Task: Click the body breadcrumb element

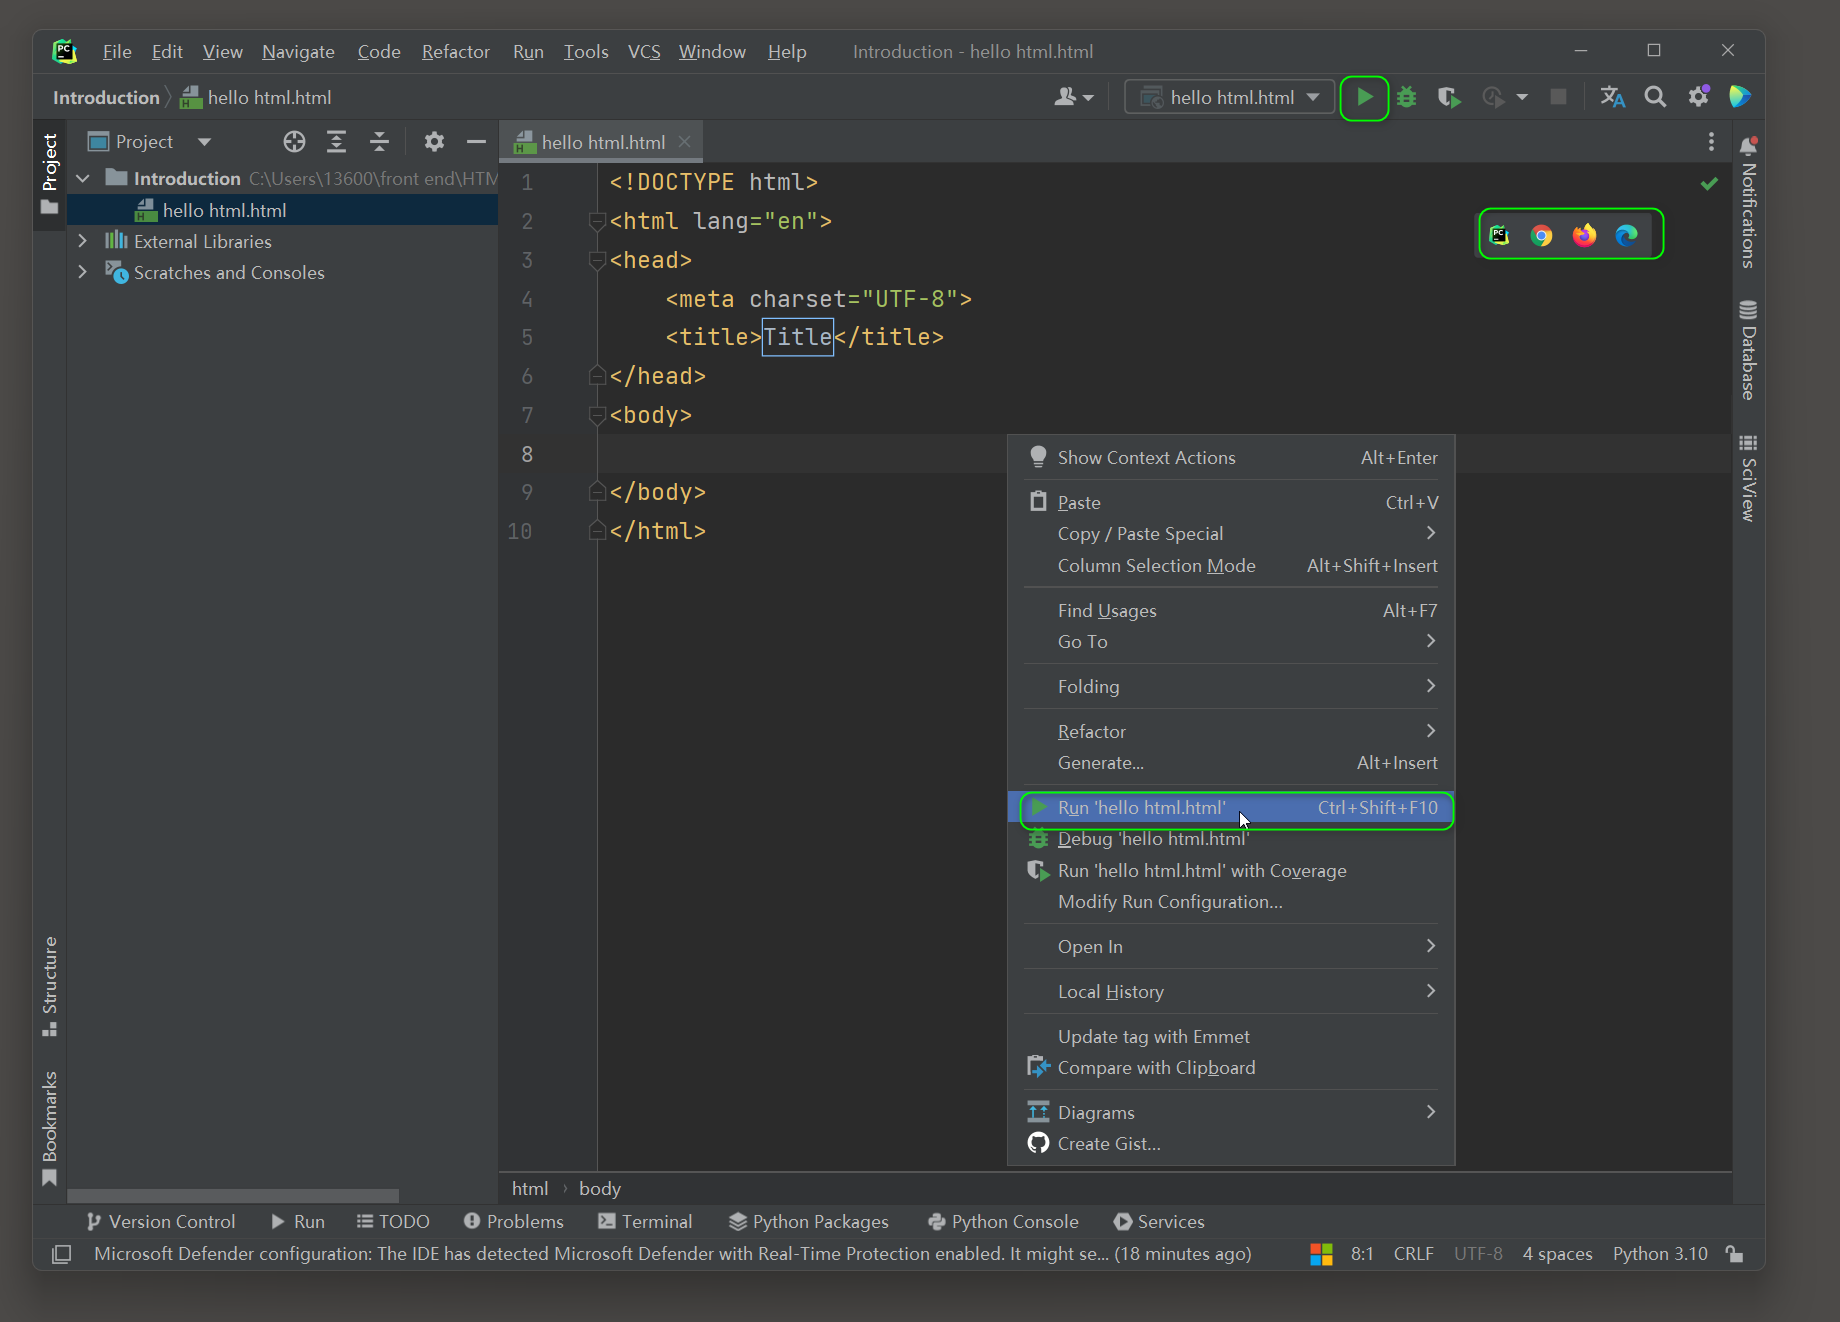Action: pyautogui.click(x=600, y=1189)
